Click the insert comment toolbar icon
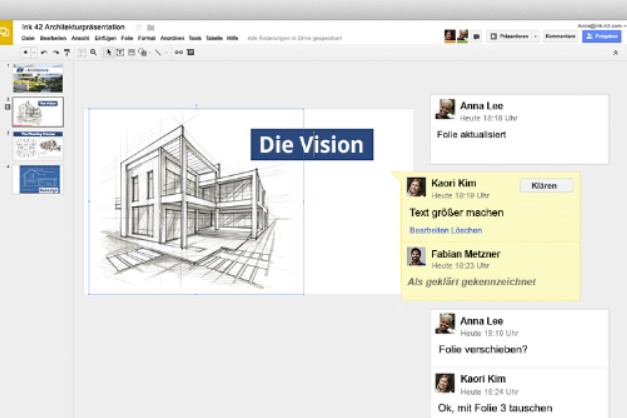The image size is (627, 418). pos(191,52)
